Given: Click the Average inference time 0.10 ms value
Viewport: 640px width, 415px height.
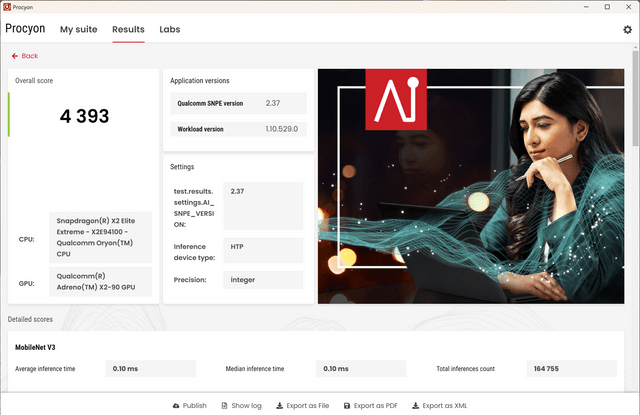Looking at the screenshot, I should [x=151, y=368].
